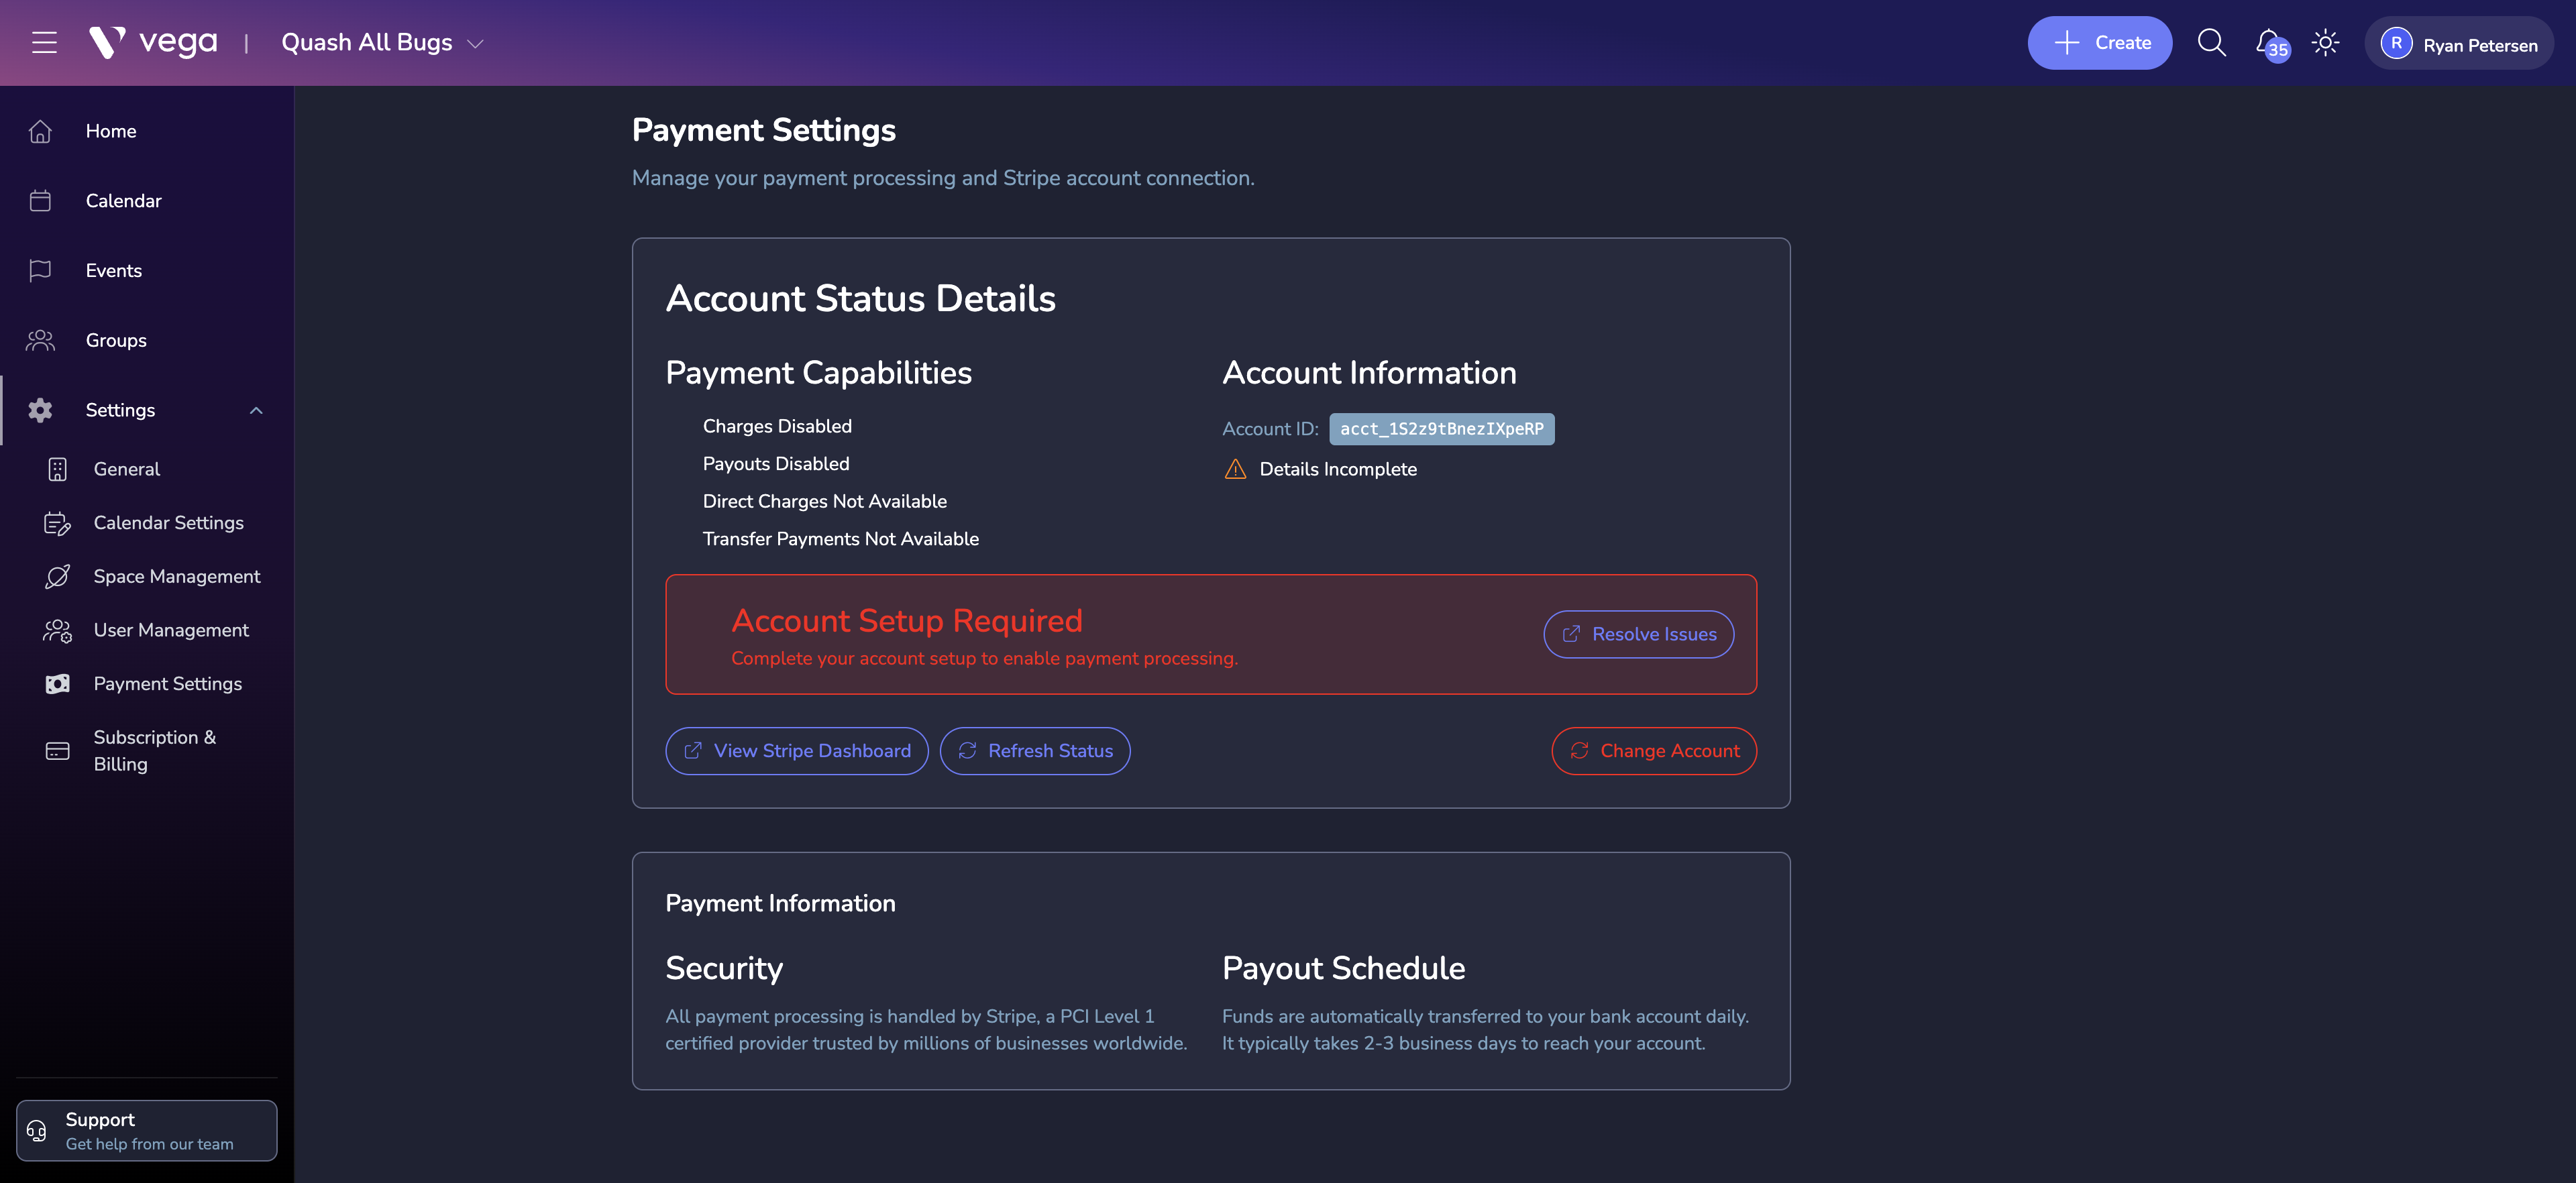Open the hamburger menu
2576x1183 pixels.
click(44, 42)
